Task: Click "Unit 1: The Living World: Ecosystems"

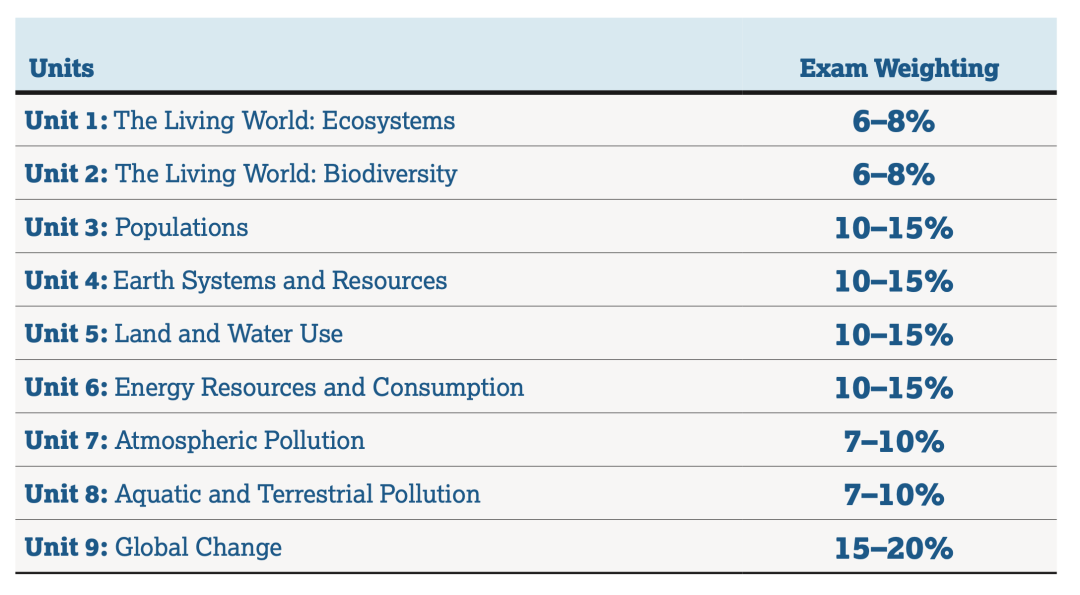Action: pos(240,121)
